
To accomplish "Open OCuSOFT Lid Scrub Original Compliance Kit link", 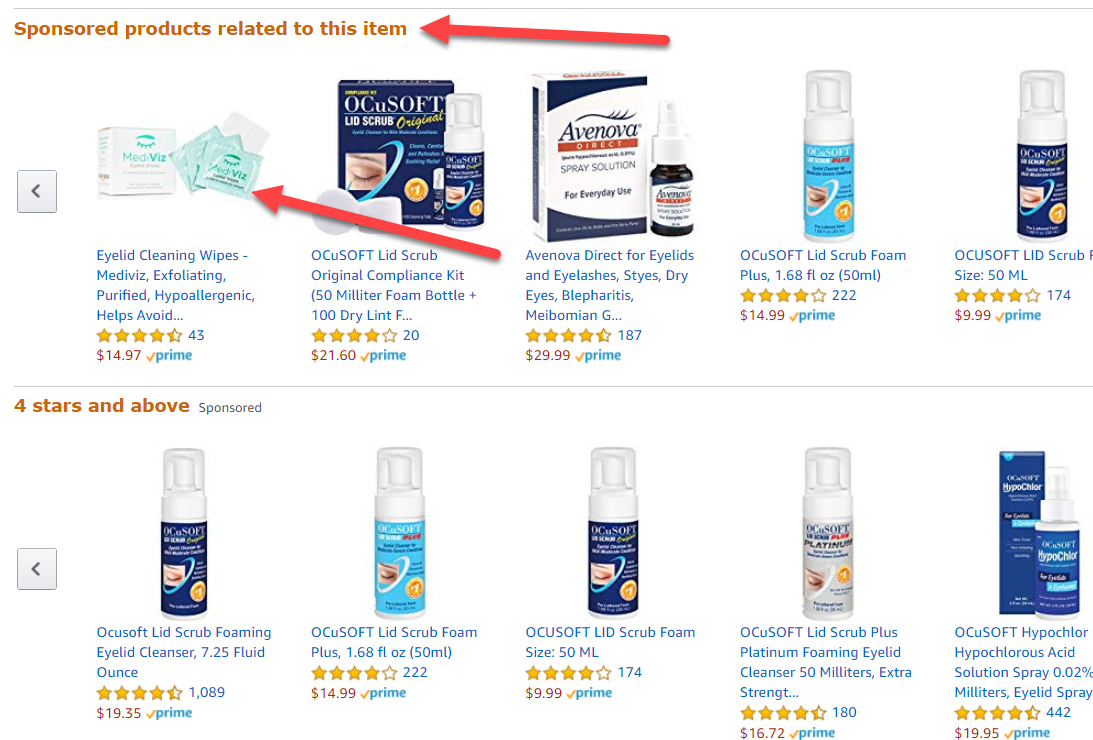I will 394,285.
